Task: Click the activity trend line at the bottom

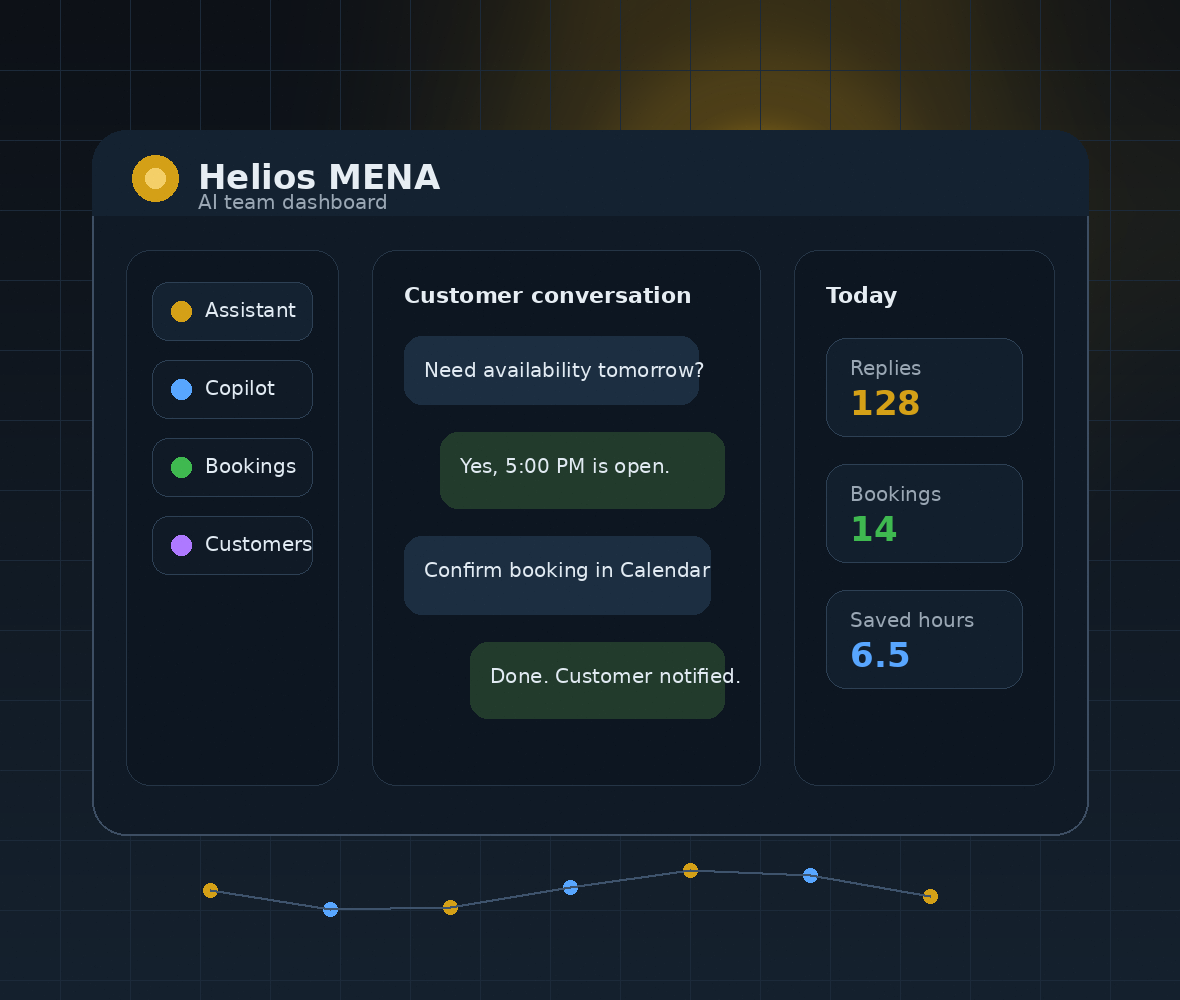Action: (510, 898)
